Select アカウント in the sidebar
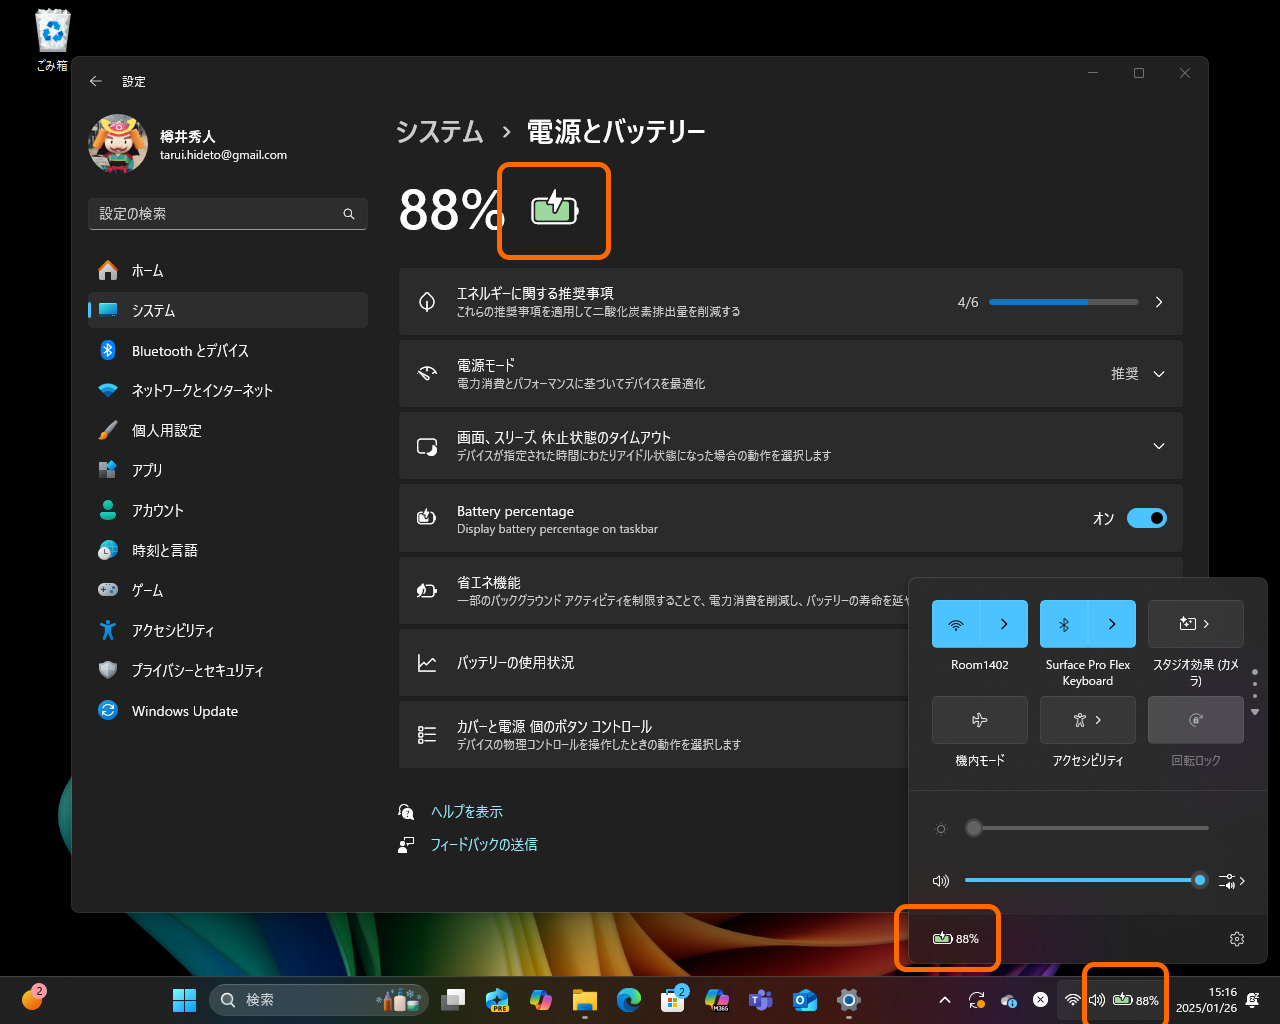 [157, 510]
